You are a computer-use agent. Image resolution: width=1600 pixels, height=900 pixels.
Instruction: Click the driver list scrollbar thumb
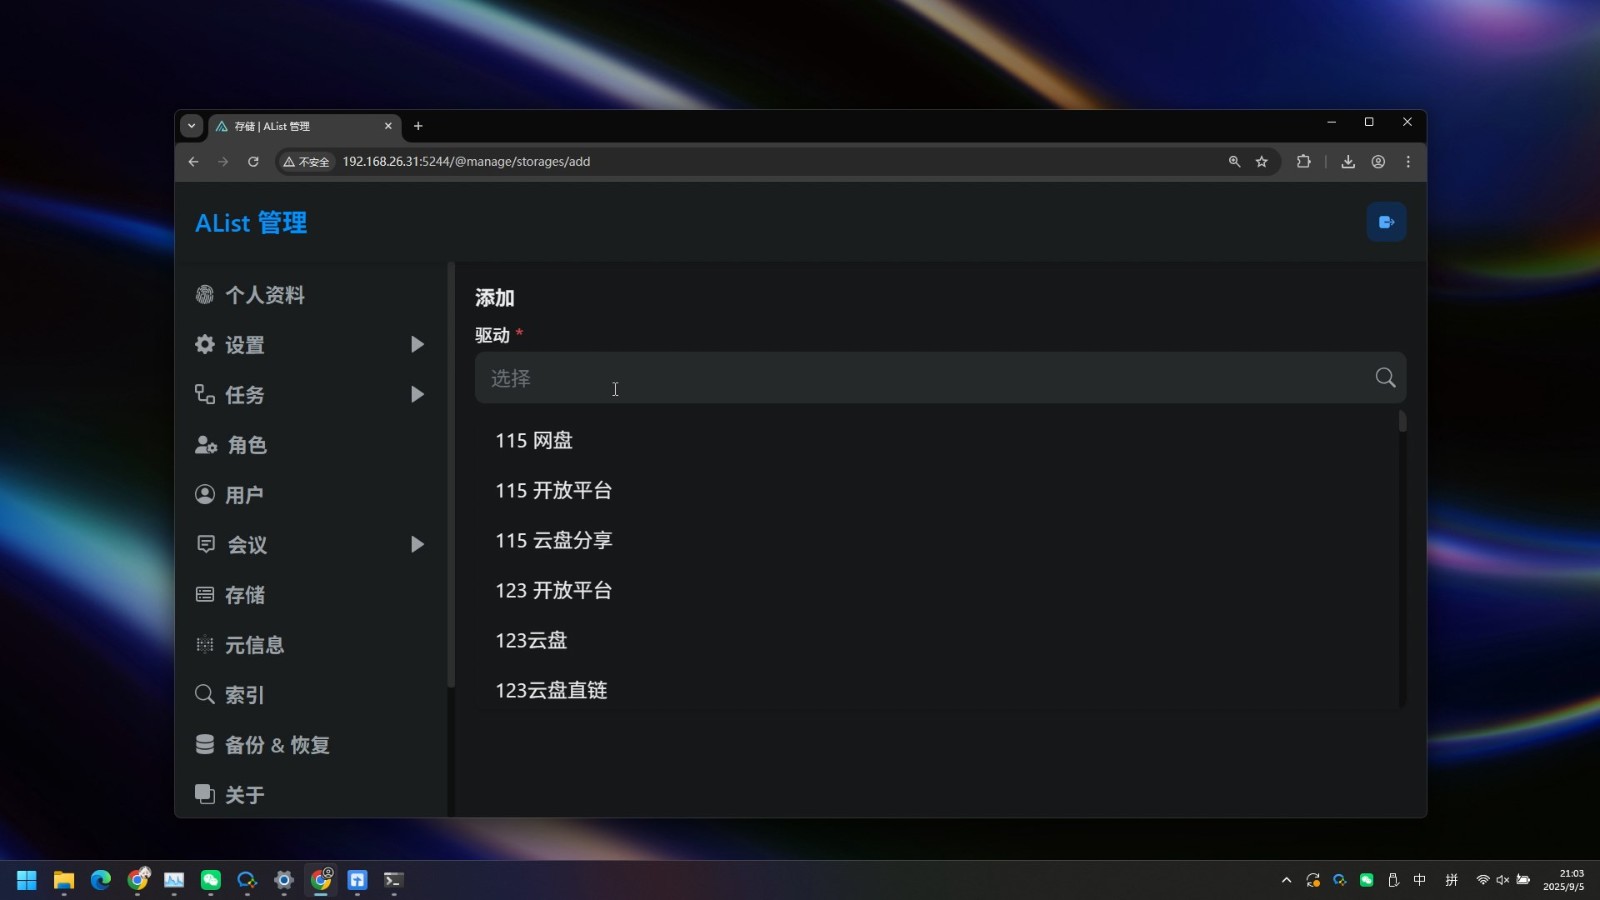[x=1402, y=422]
